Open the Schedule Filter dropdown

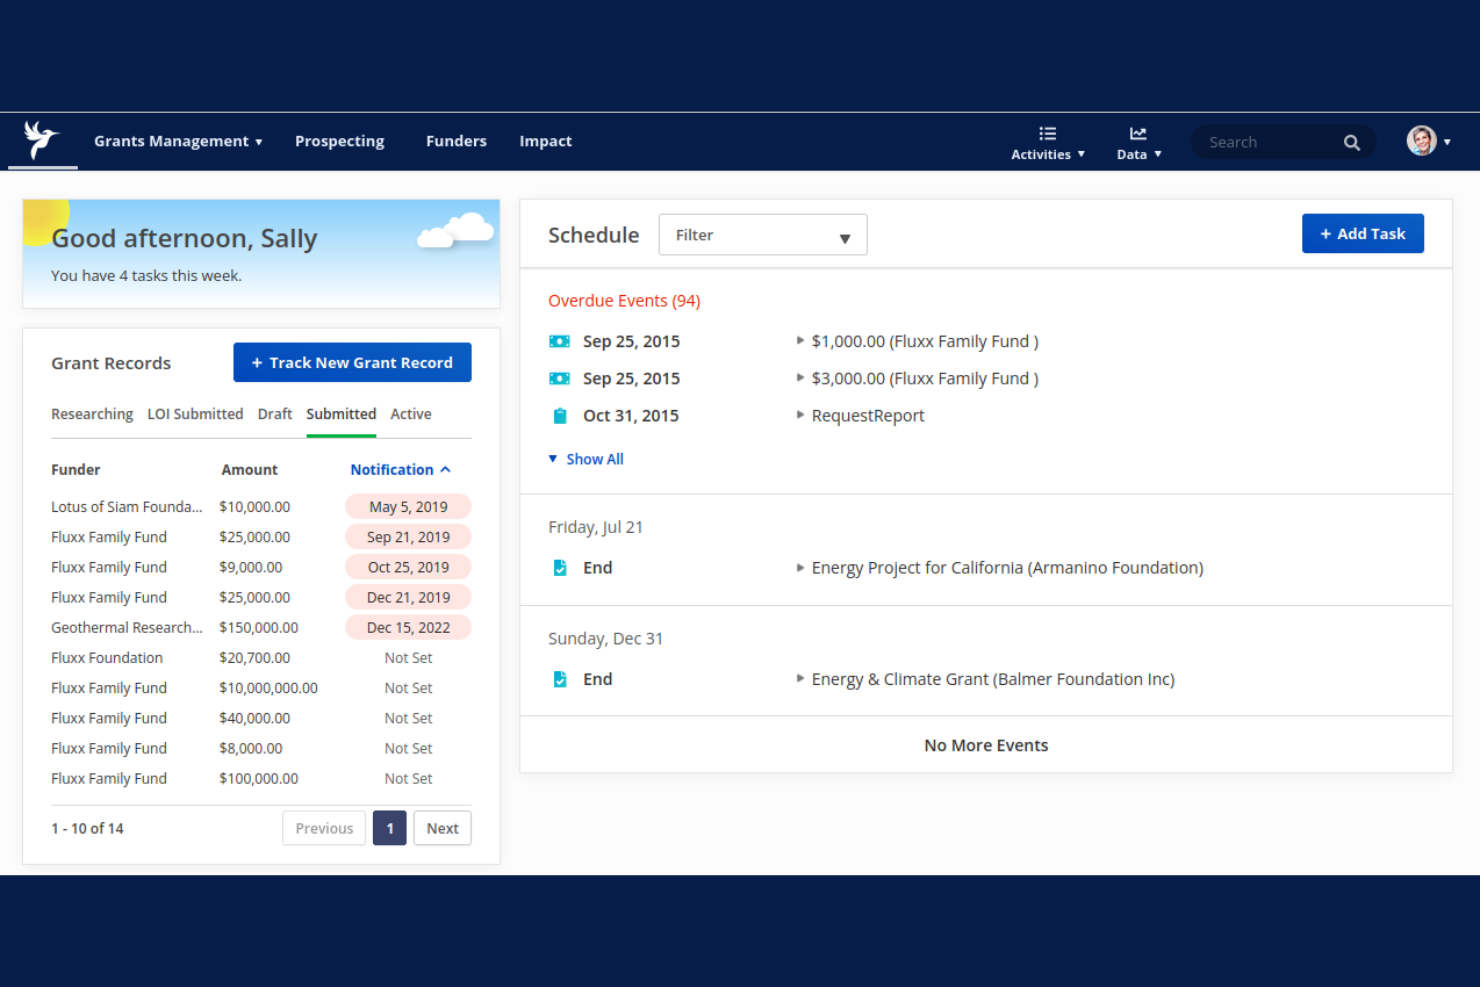tap(763, 235)
